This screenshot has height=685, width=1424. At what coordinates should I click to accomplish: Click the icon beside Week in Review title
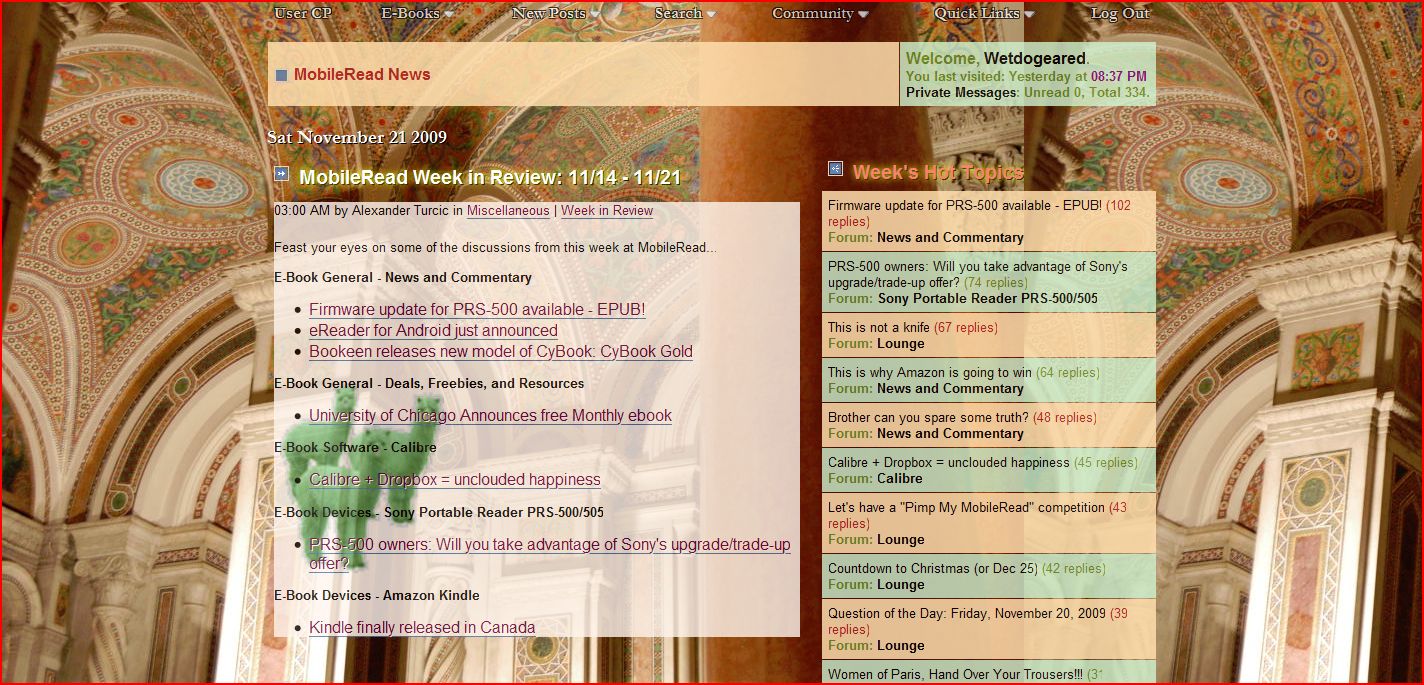point(282,174)
